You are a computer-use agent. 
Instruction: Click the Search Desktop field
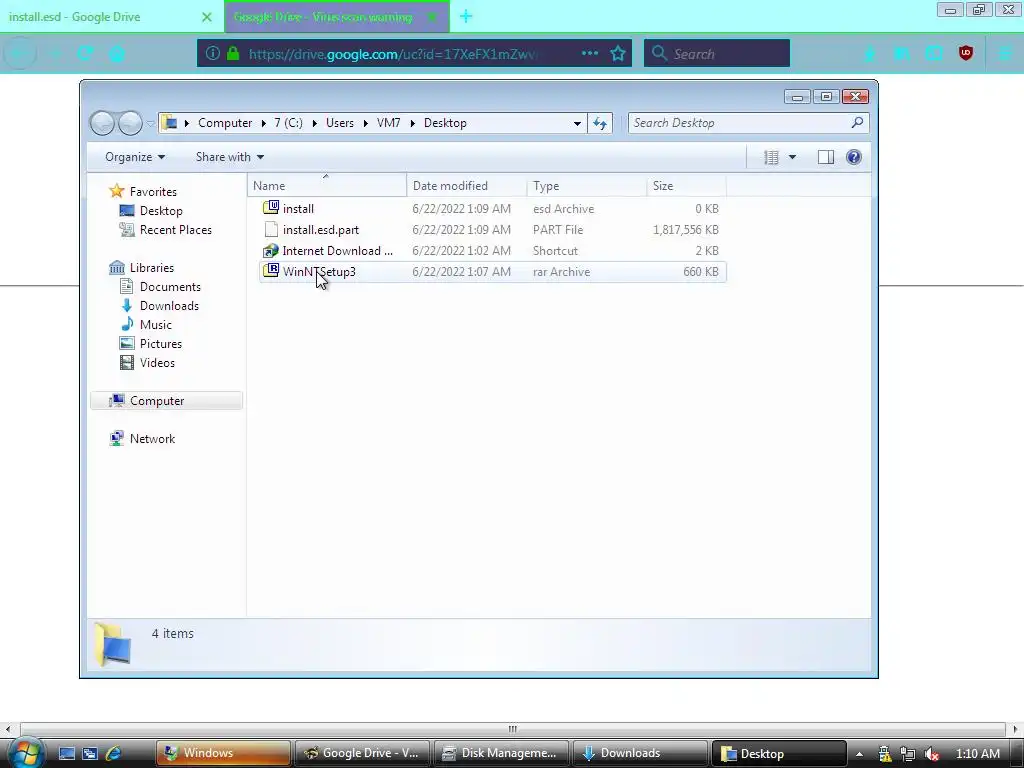point(748,123)
